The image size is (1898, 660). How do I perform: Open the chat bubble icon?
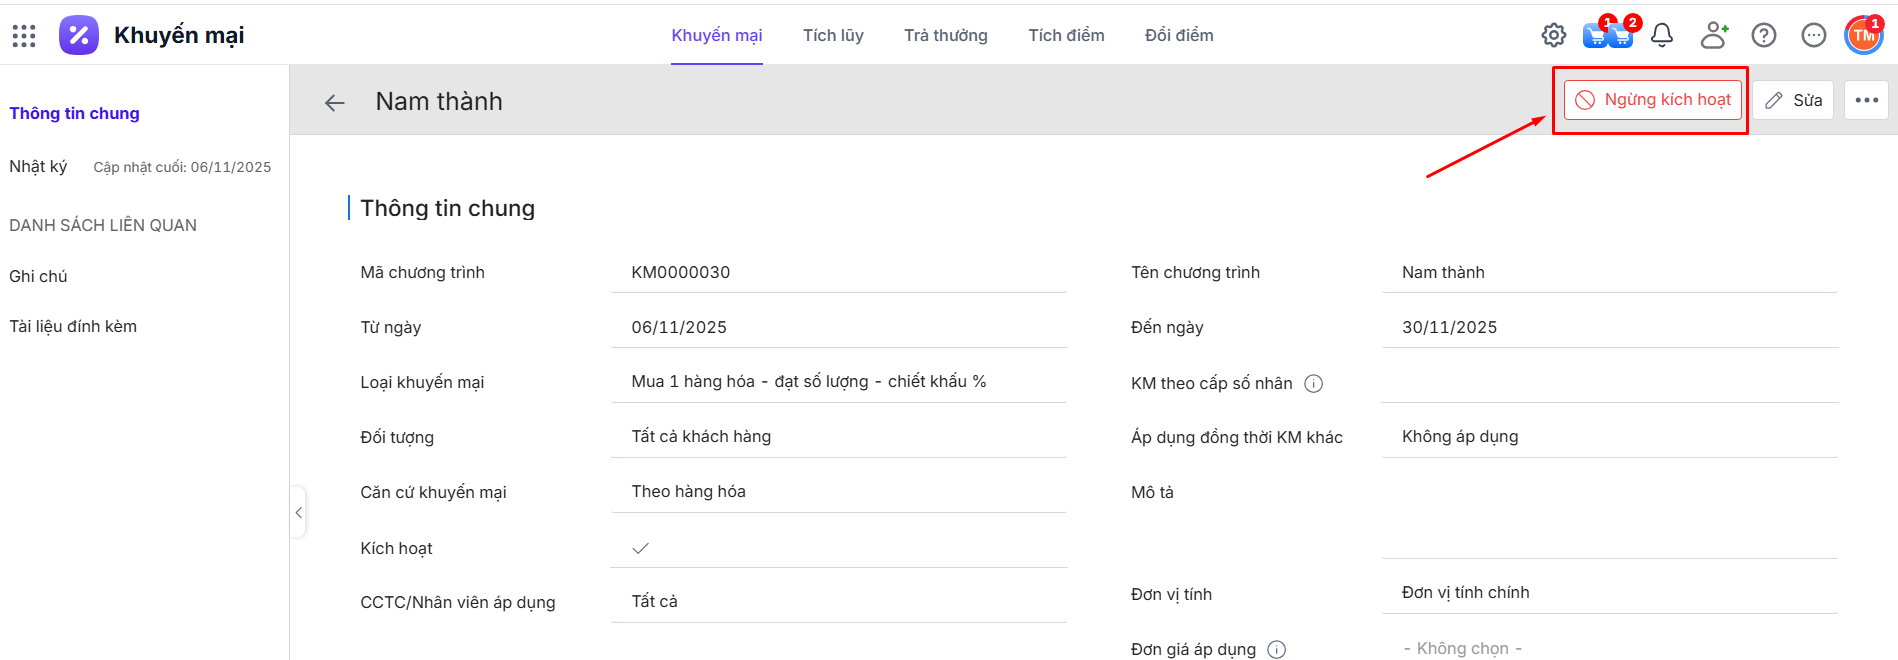pyautogui.click(x=1813, y=36)
